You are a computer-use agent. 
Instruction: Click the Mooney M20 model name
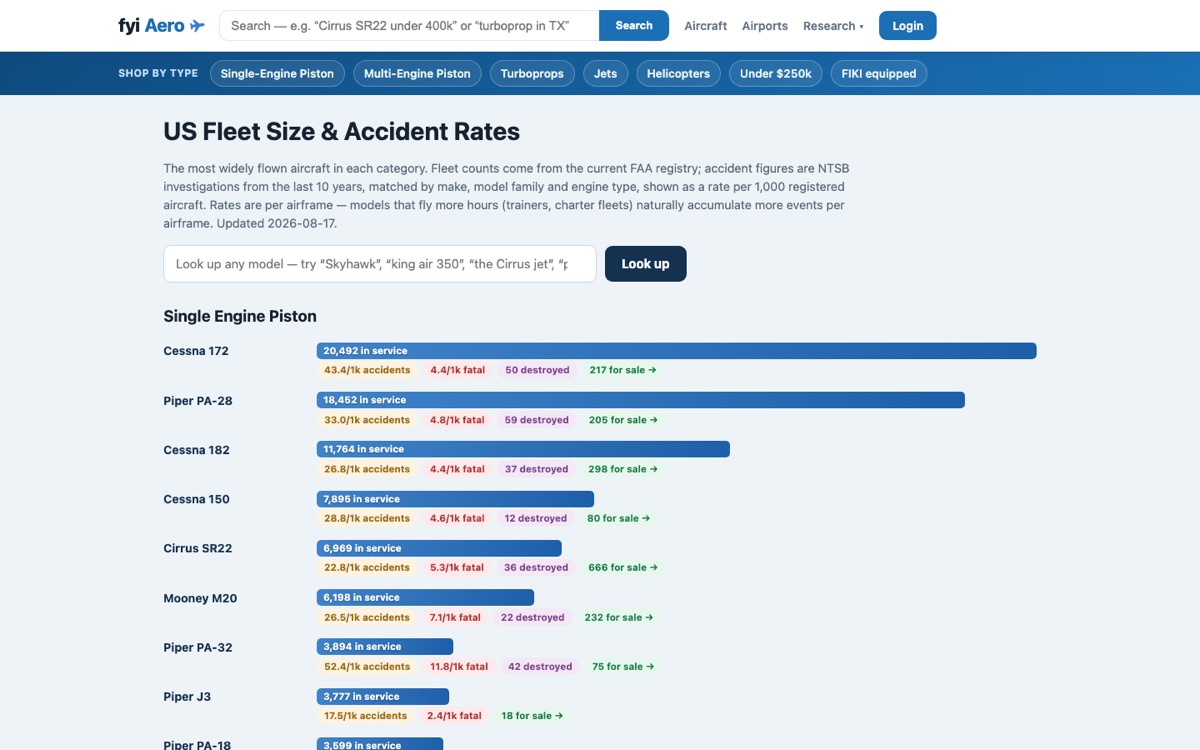(200, 598)
